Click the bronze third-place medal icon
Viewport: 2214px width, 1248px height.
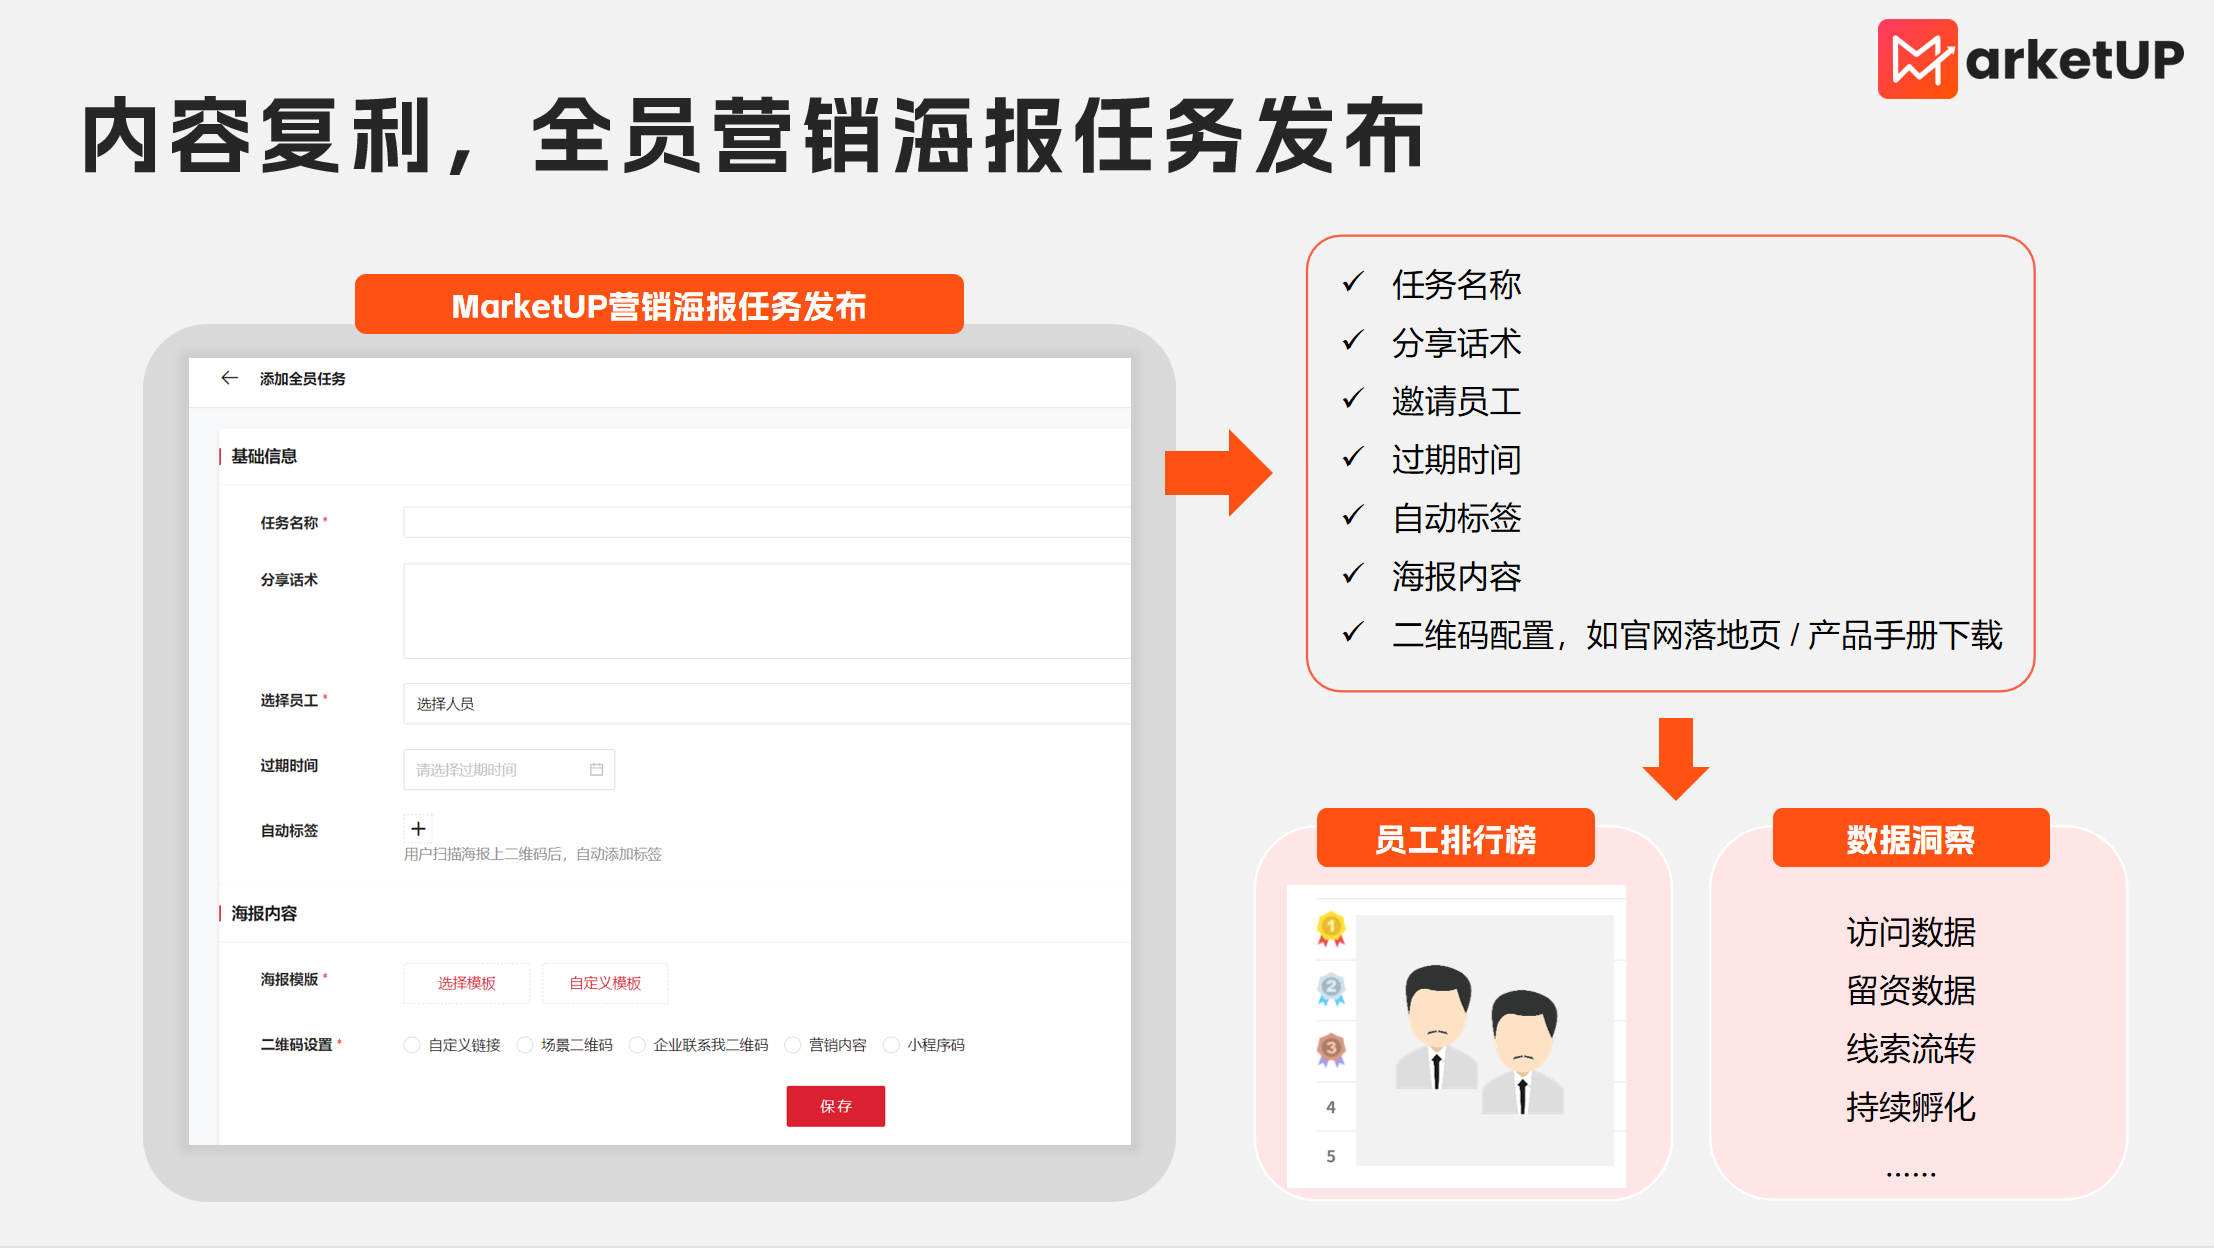1331,1048
